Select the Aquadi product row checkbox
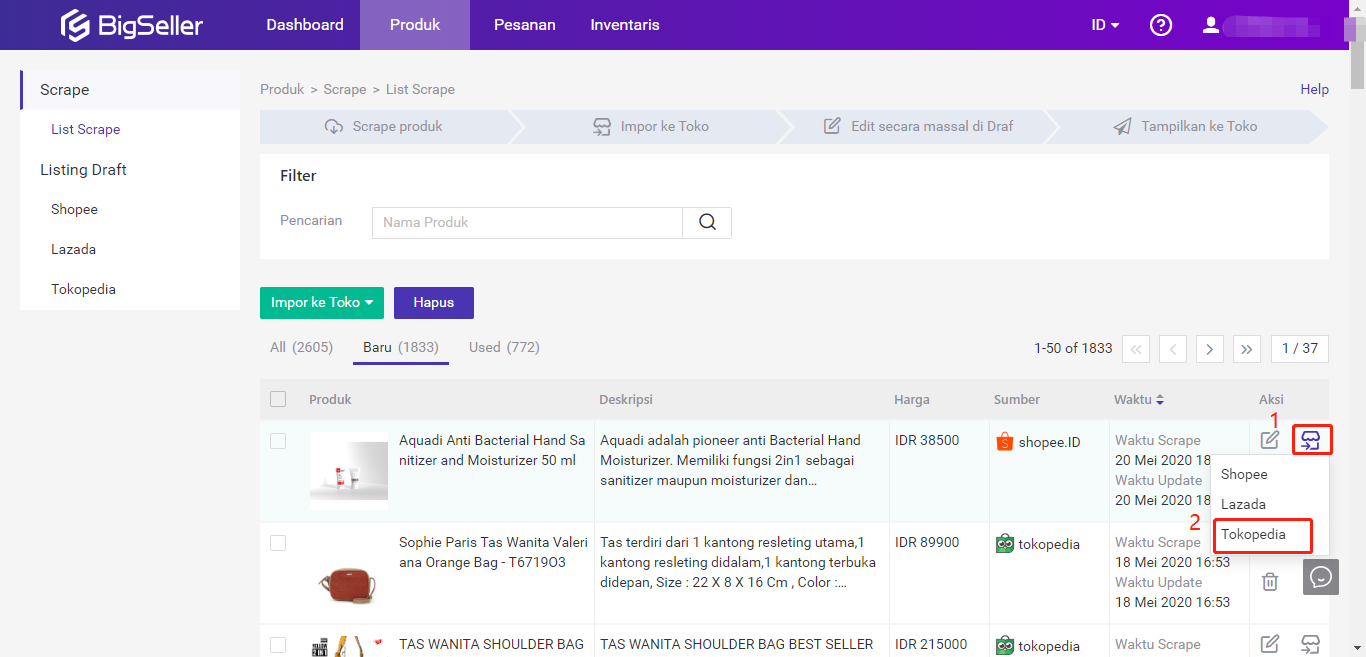1366x657 pixels. coord(278,441)
